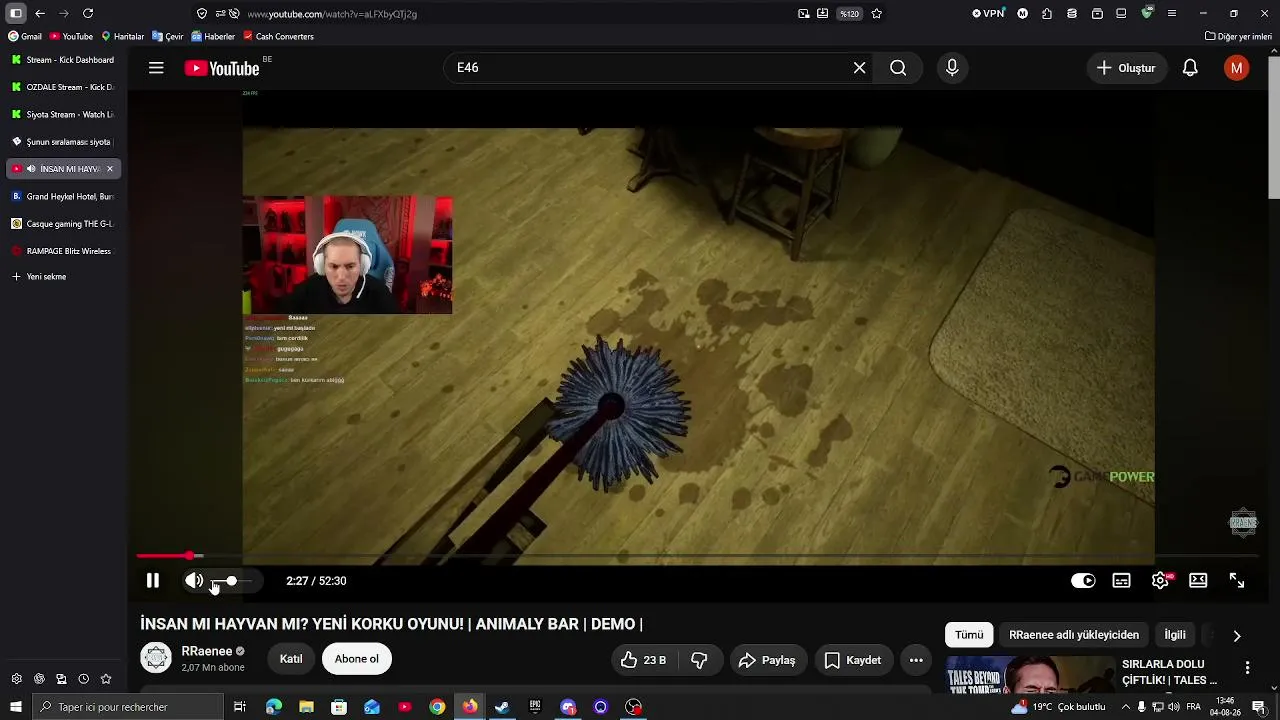Subscribe with the Abone ol button
This screenshot has width=1280, height=720.
coord(357,659)
